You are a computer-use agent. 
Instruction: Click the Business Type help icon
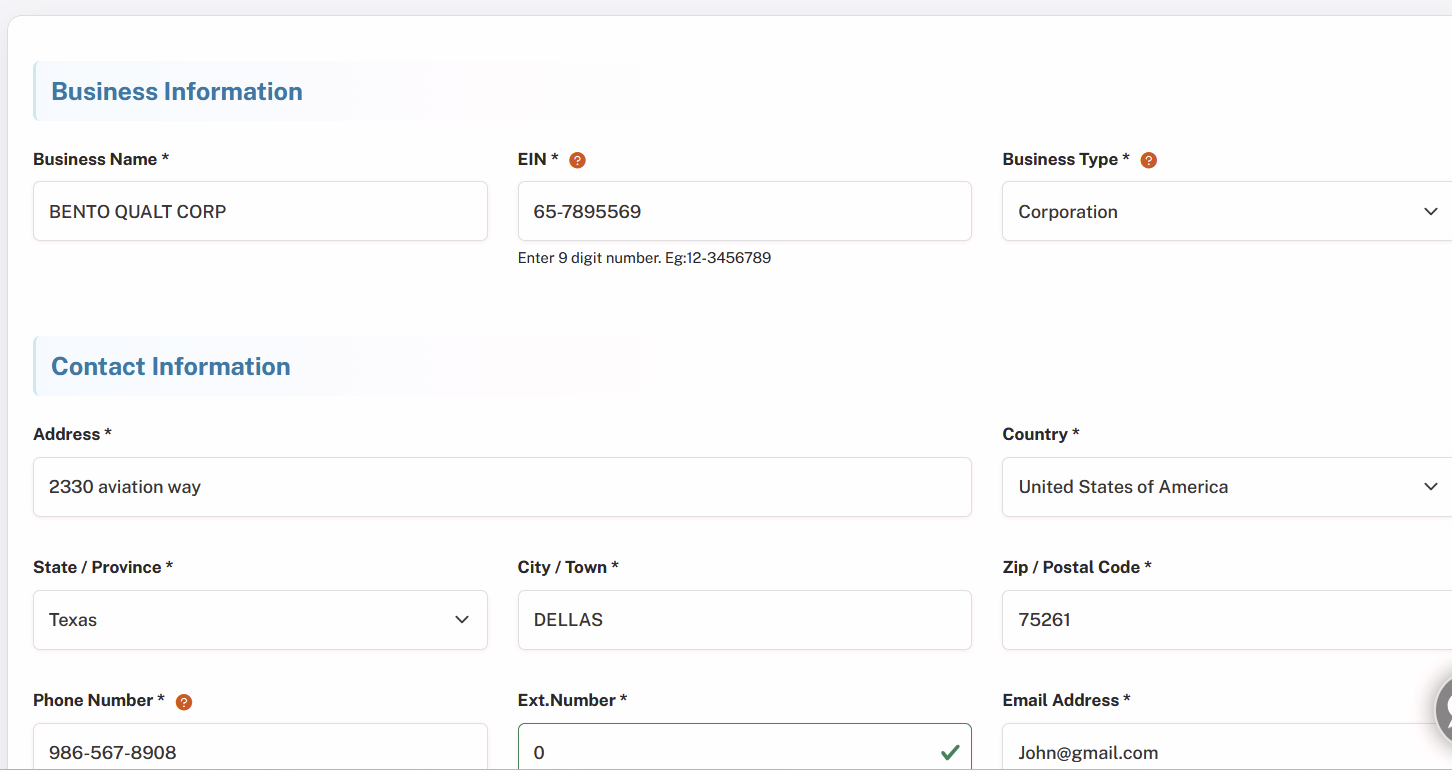click(1149, 160)
